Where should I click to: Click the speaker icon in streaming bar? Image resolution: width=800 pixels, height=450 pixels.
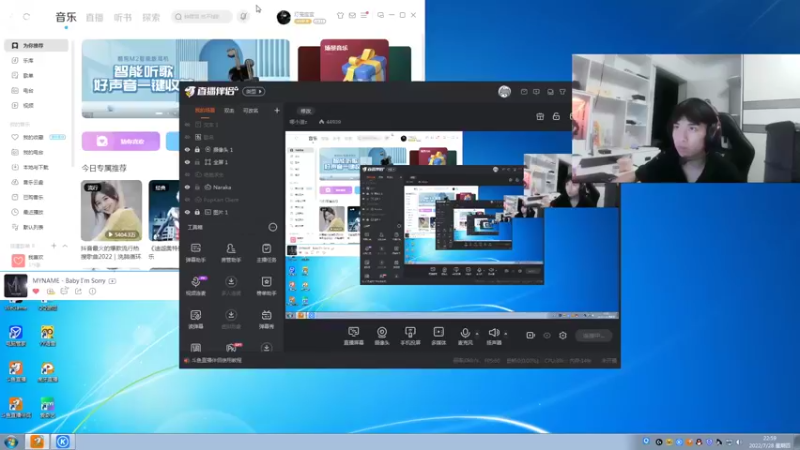tap(493, 333)
